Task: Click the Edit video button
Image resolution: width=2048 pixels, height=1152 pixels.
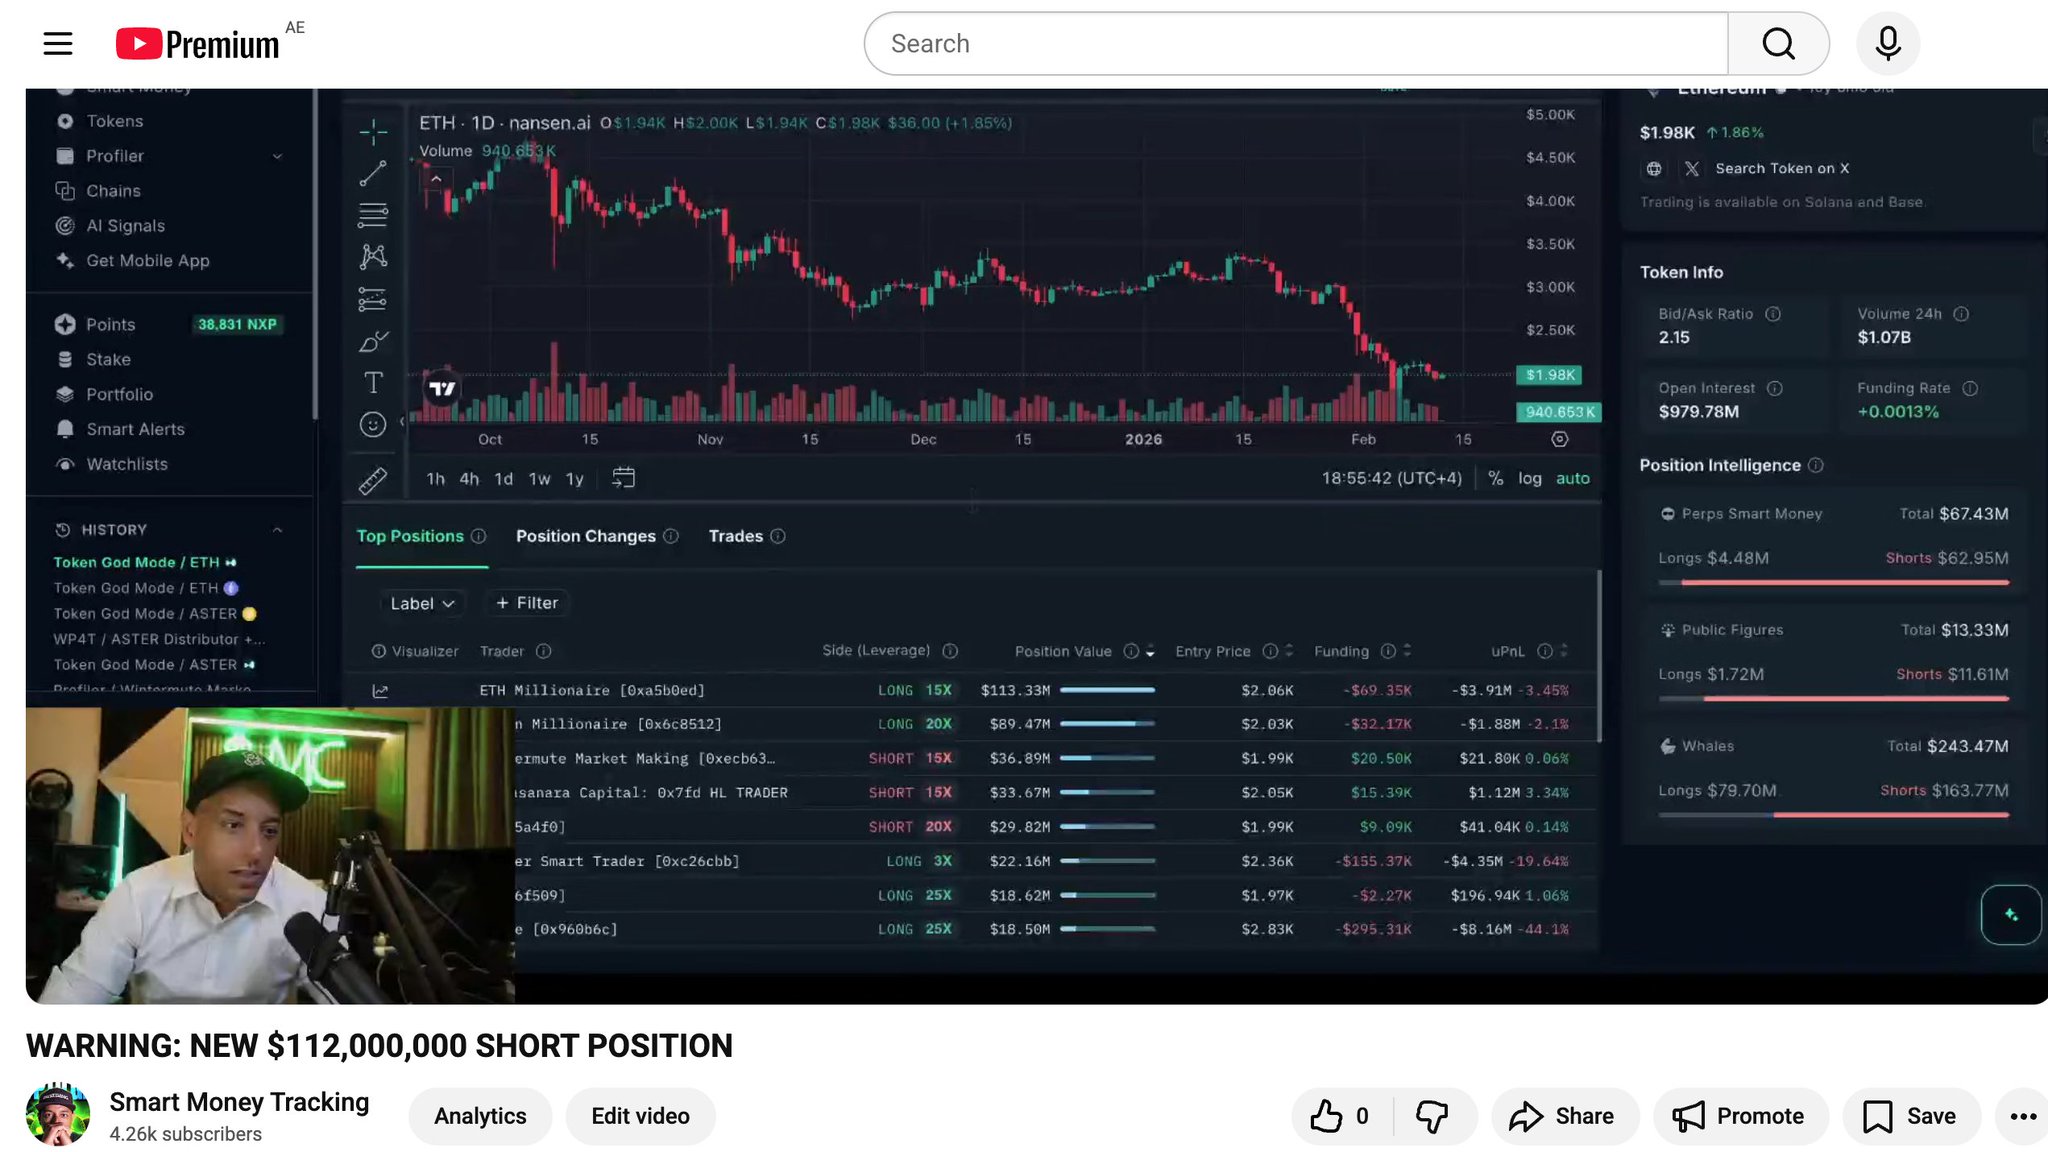Action: pyautogui.click(x=640, y=1116)
